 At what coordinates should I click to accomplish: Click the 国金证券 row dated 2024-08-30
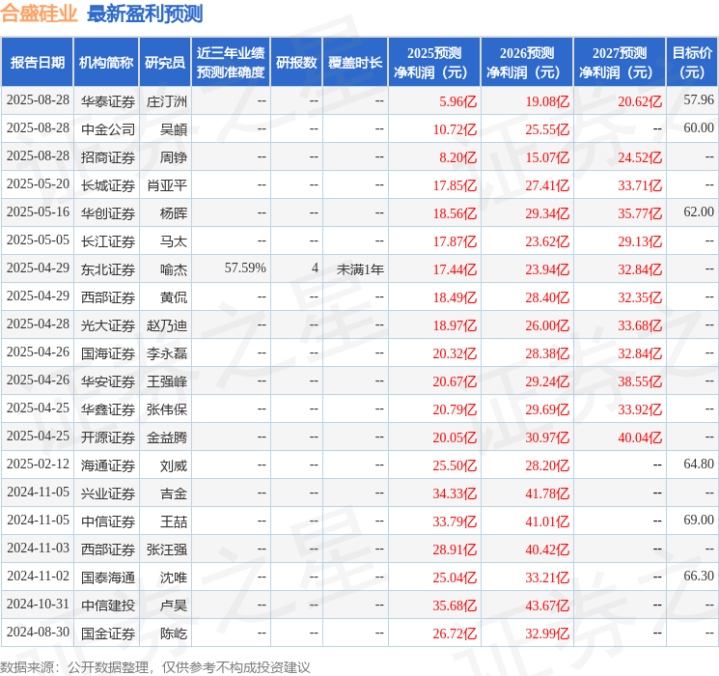359,633
